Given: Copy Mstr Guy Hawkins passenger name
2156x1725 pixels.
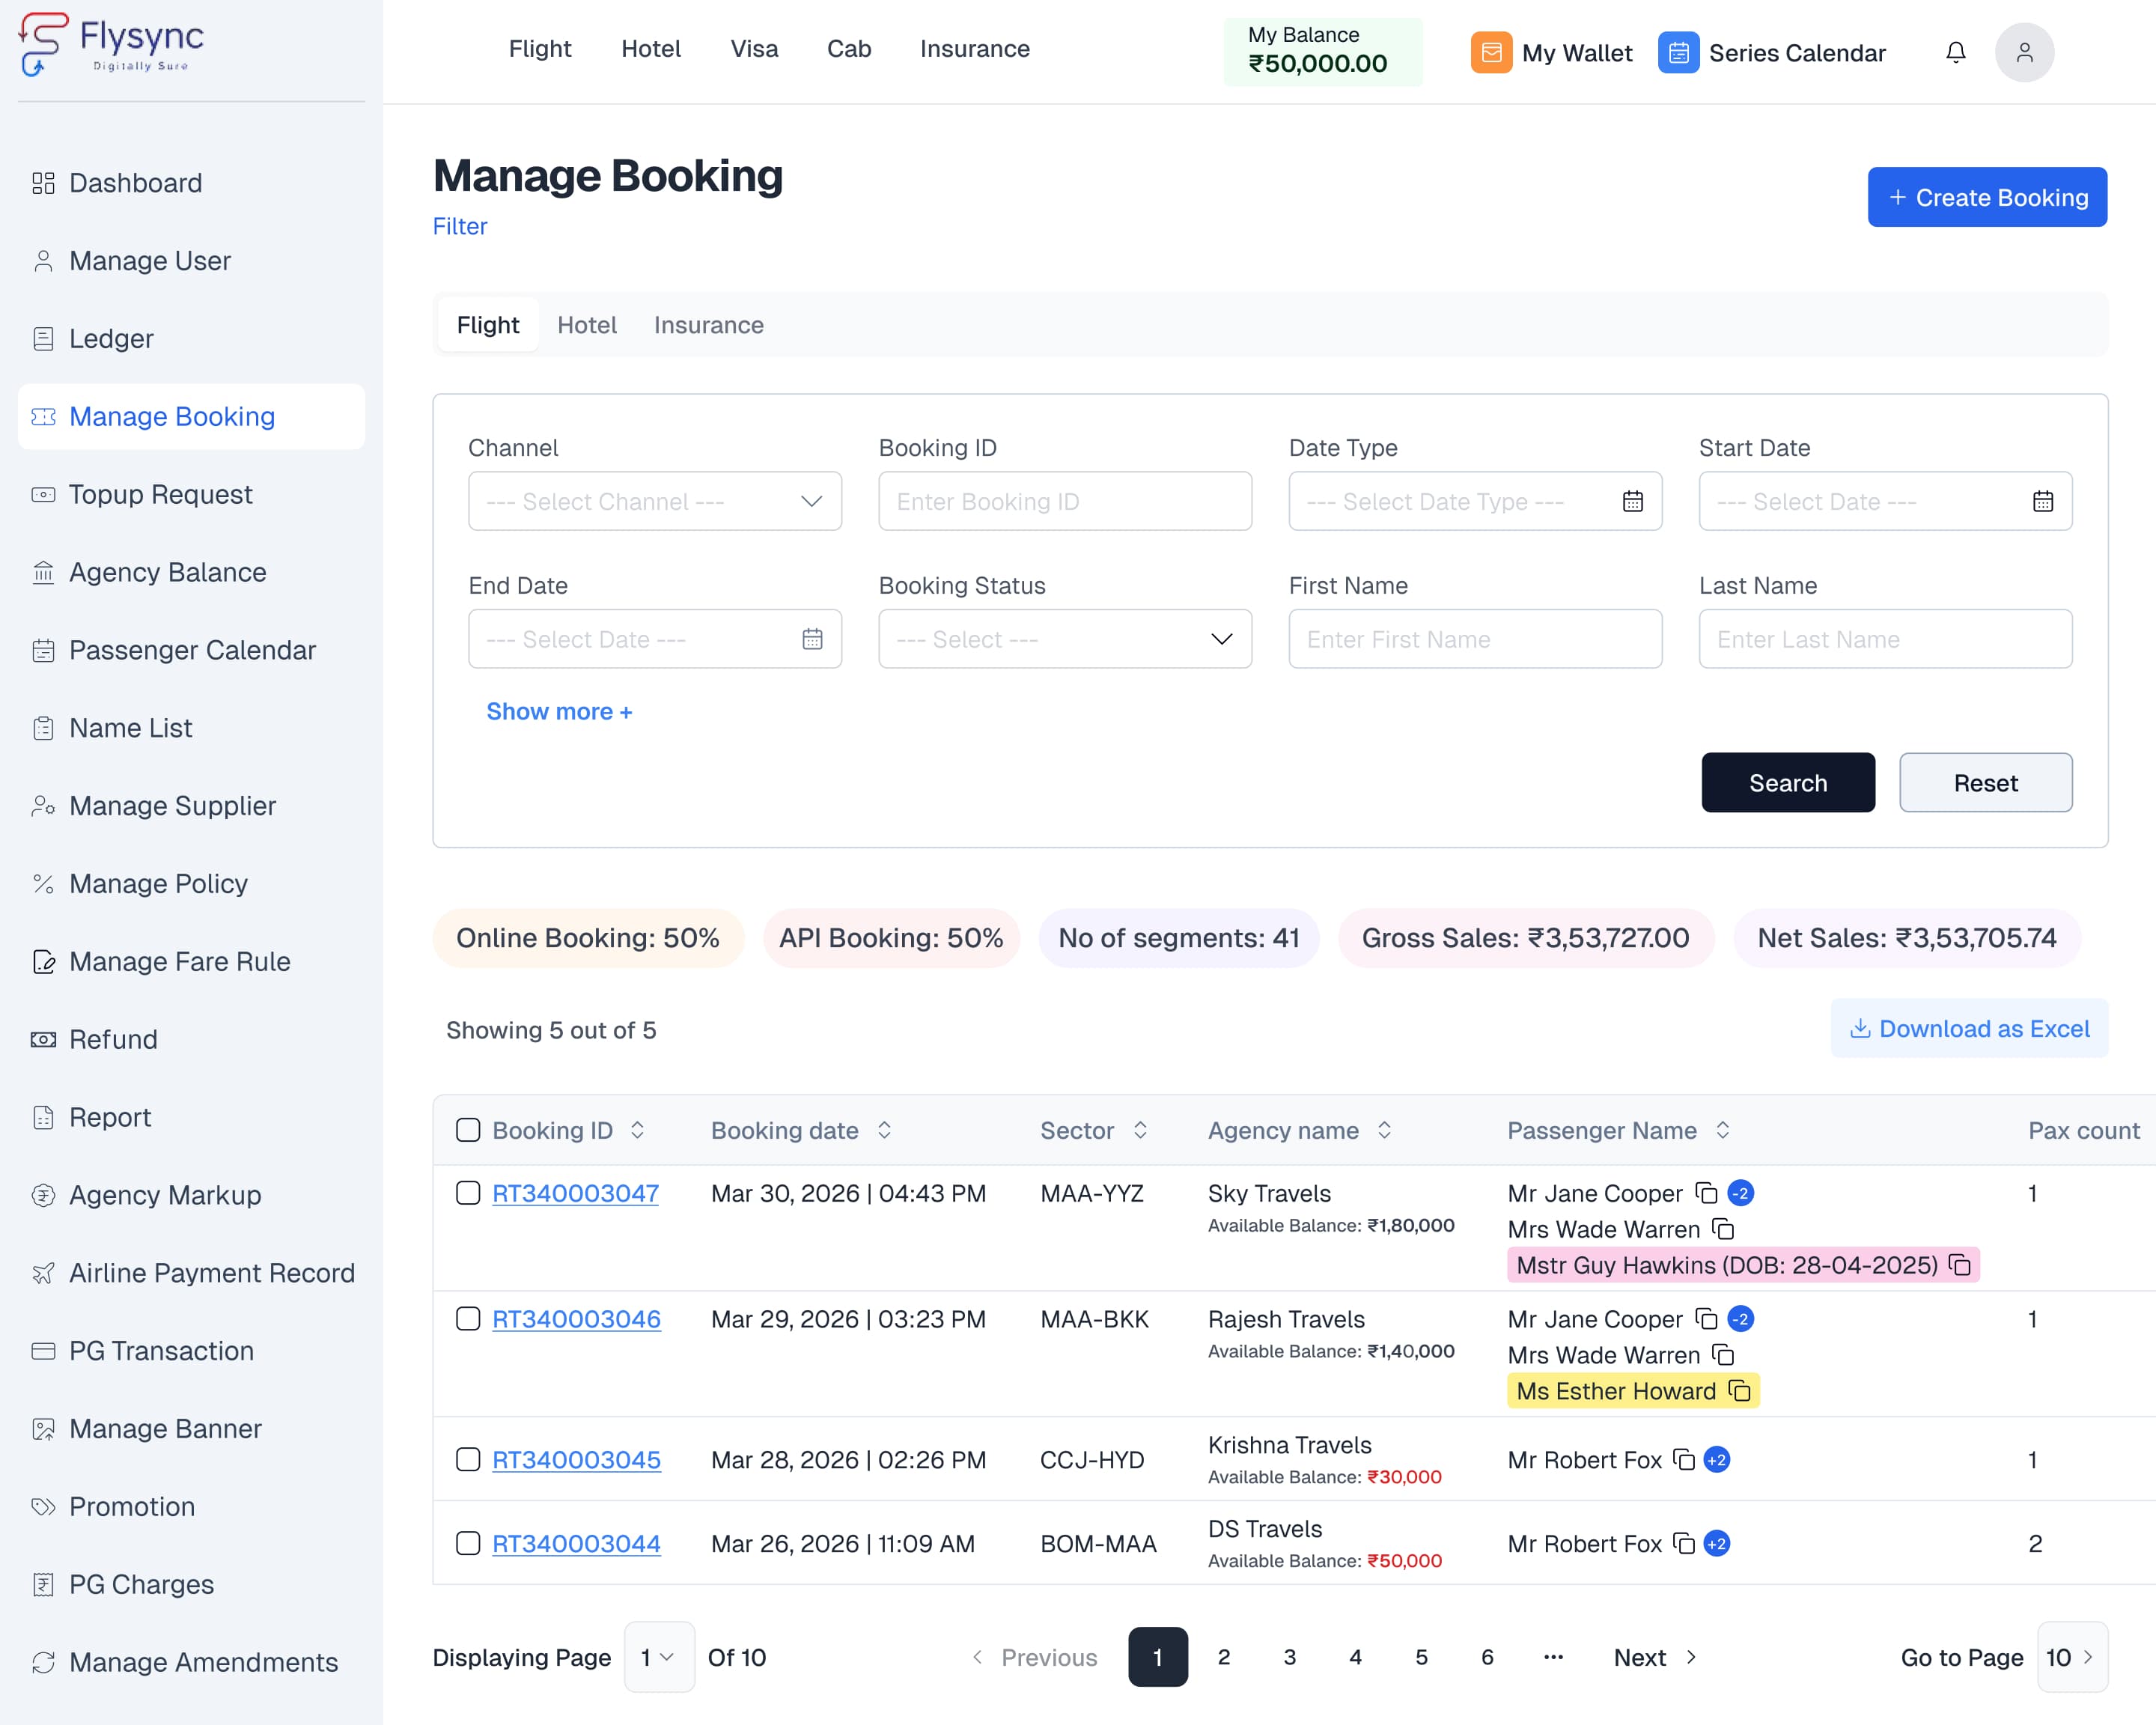Looking at the screenshot, I should (1960, 1265).
